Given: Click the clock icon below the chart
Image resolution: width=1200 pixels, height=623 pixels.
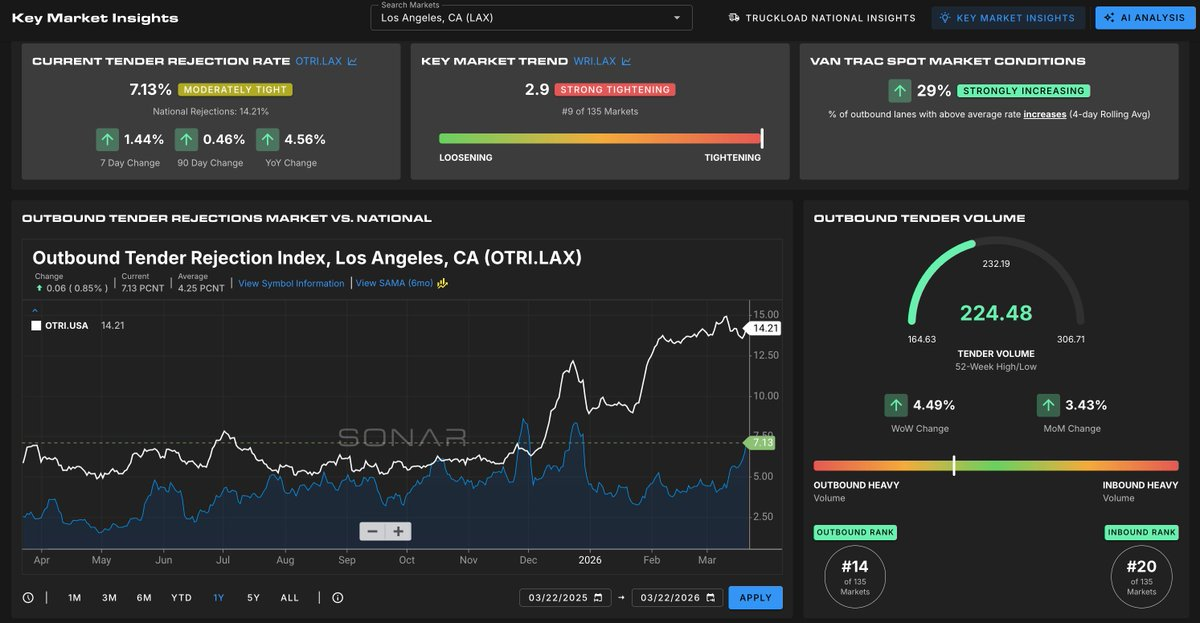Looking at the screenshot, I should pyautogui.click(x=28, y=598).
